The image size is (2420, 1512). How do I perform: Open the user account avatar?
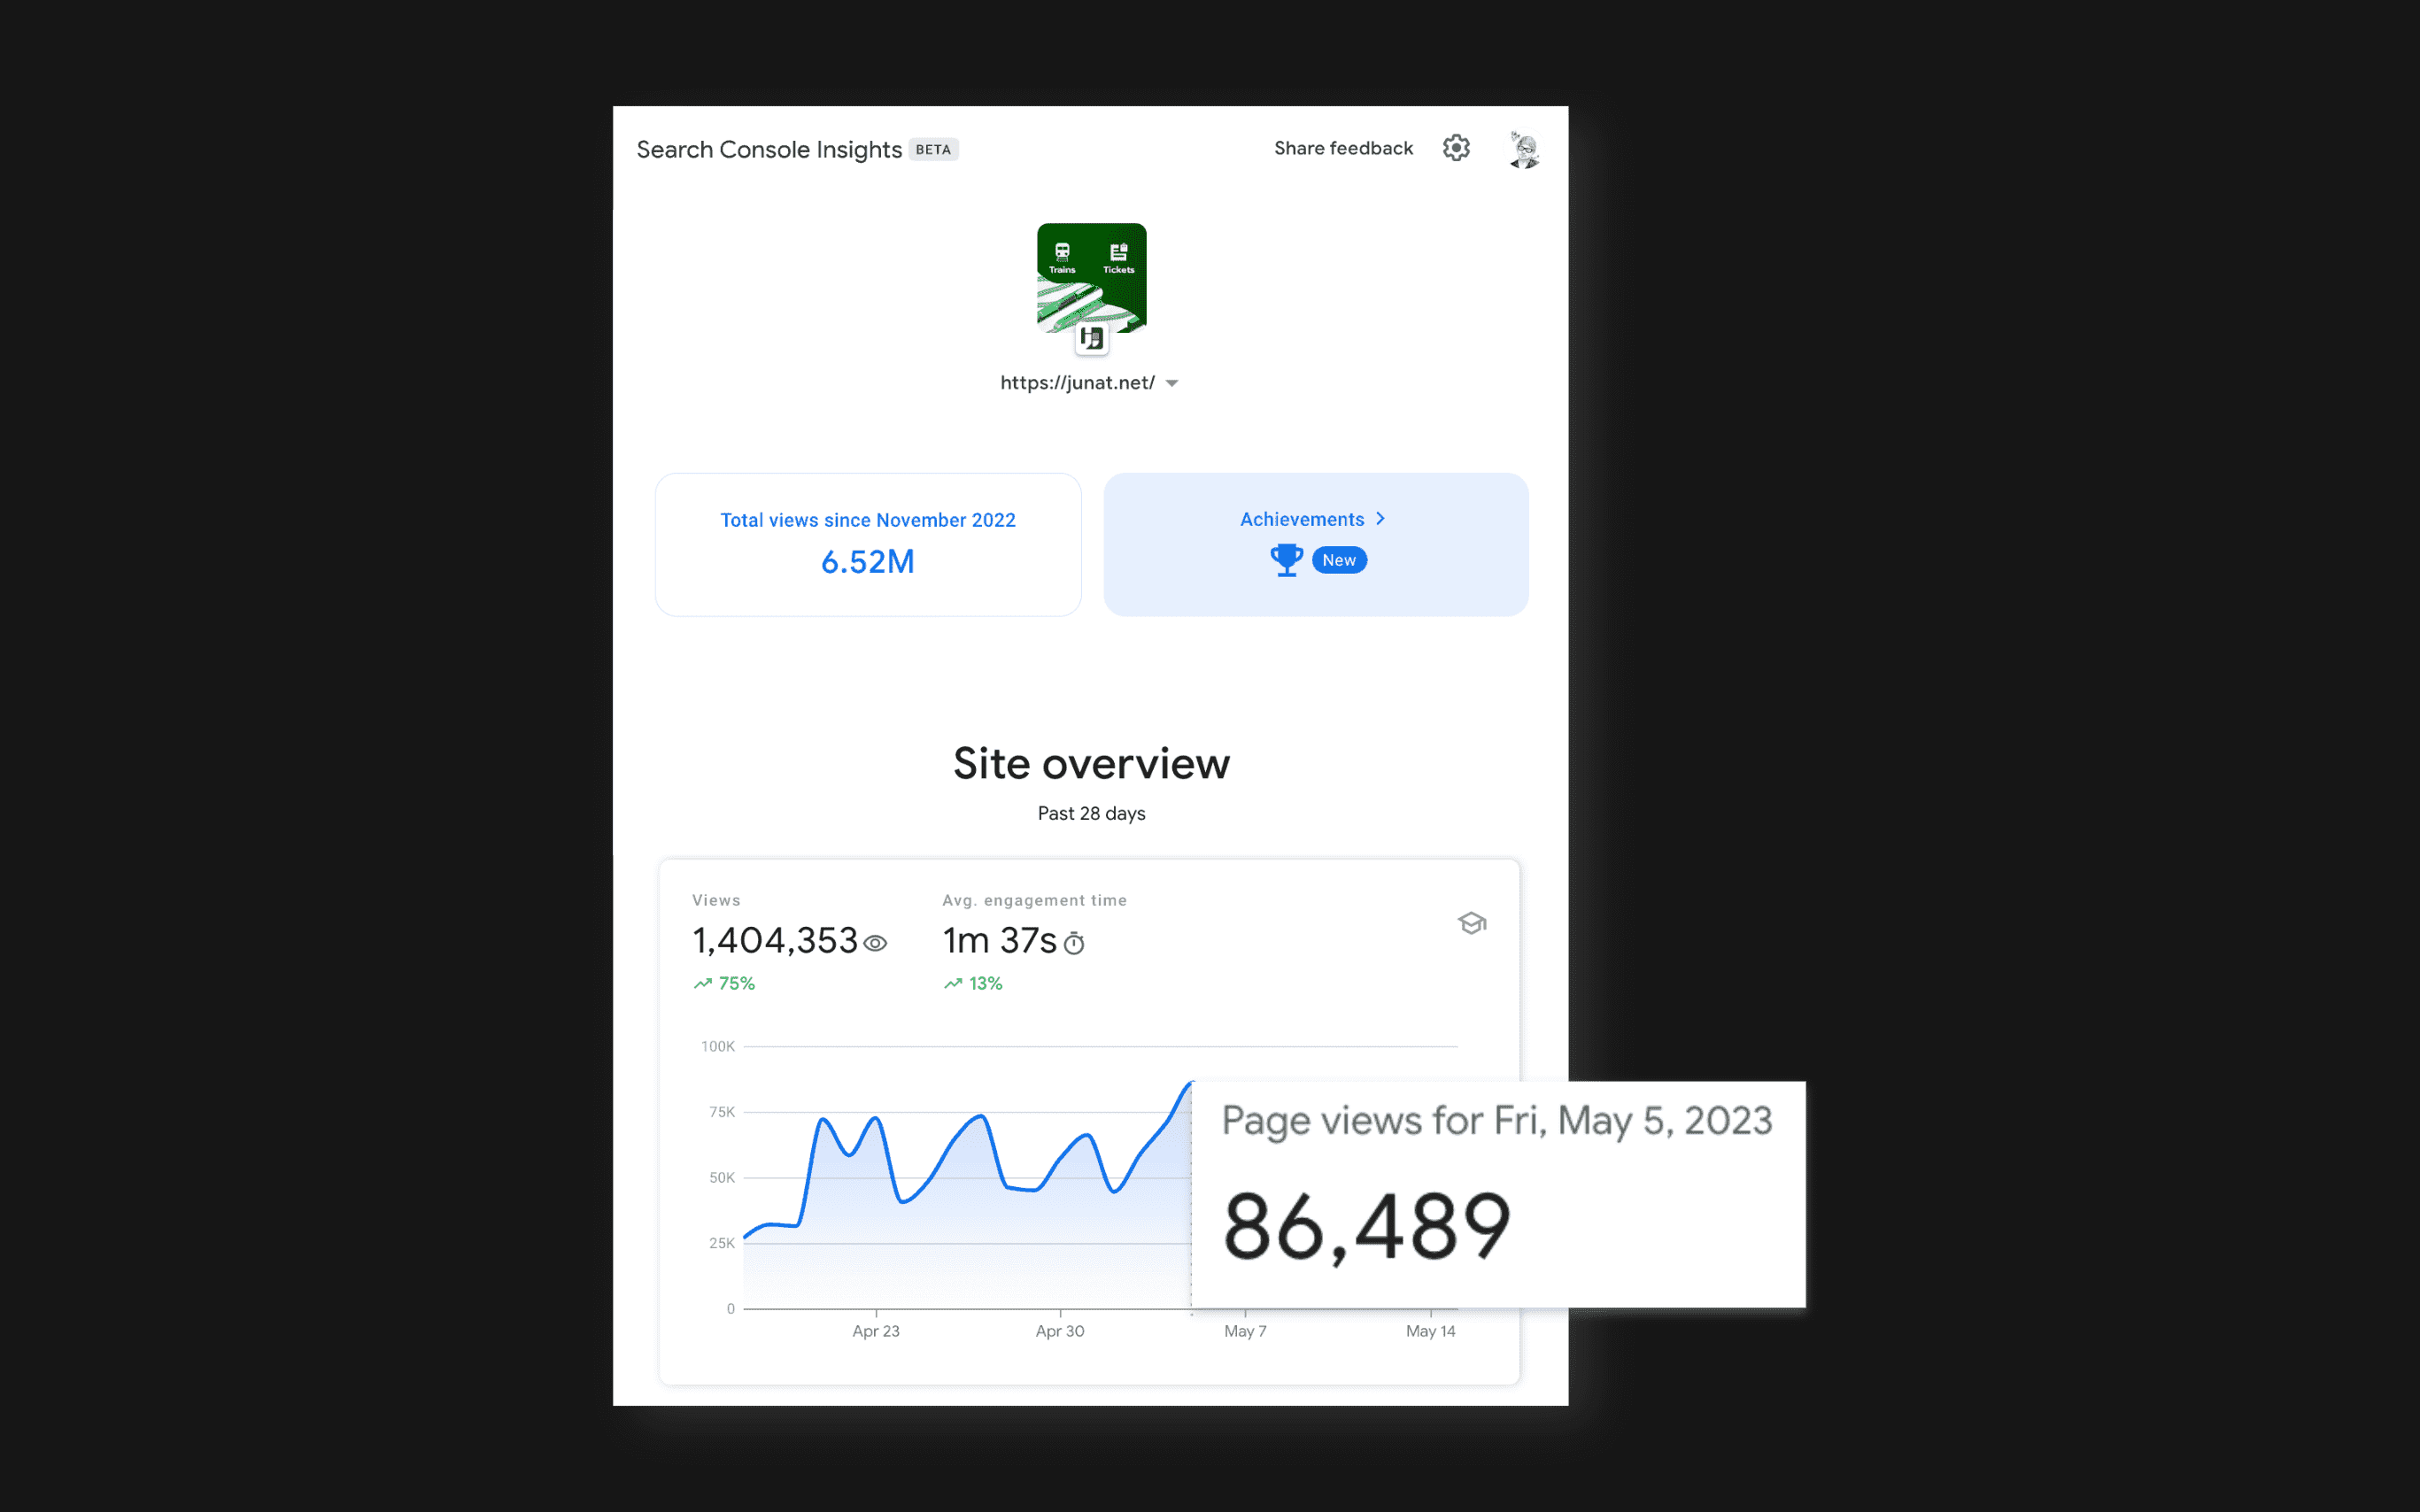click(1524, 149)
